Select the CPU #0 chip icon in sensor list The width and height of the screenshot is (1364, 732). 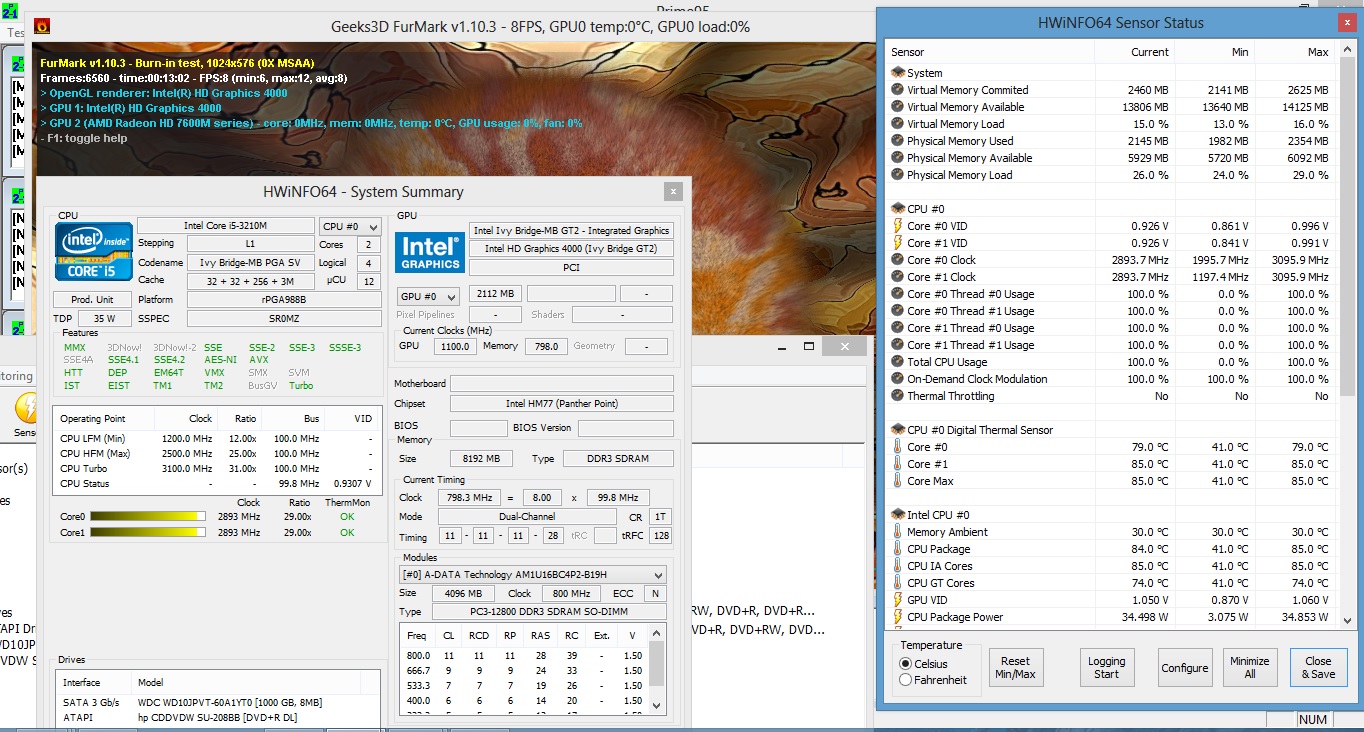[898, 209]
